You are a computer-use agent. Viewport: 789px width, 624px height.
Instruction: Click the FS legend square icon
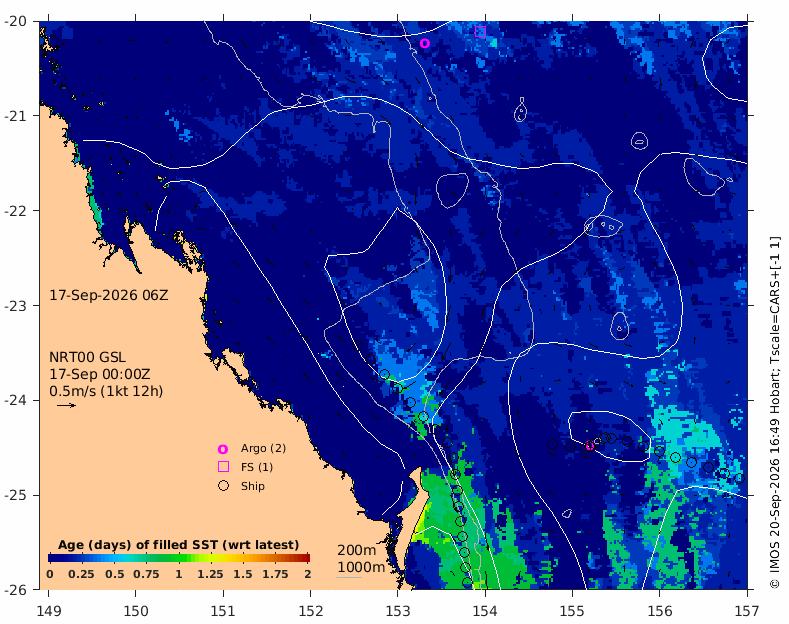click(223, 467)
